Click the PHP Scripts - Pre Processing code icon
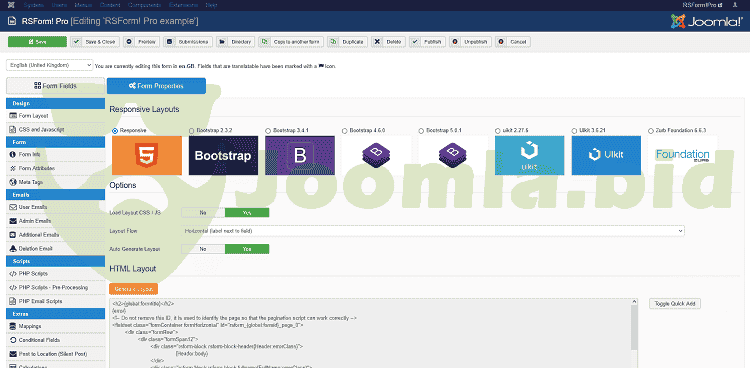Viewport: 750px width, 368px height. (x=12, y=288)
